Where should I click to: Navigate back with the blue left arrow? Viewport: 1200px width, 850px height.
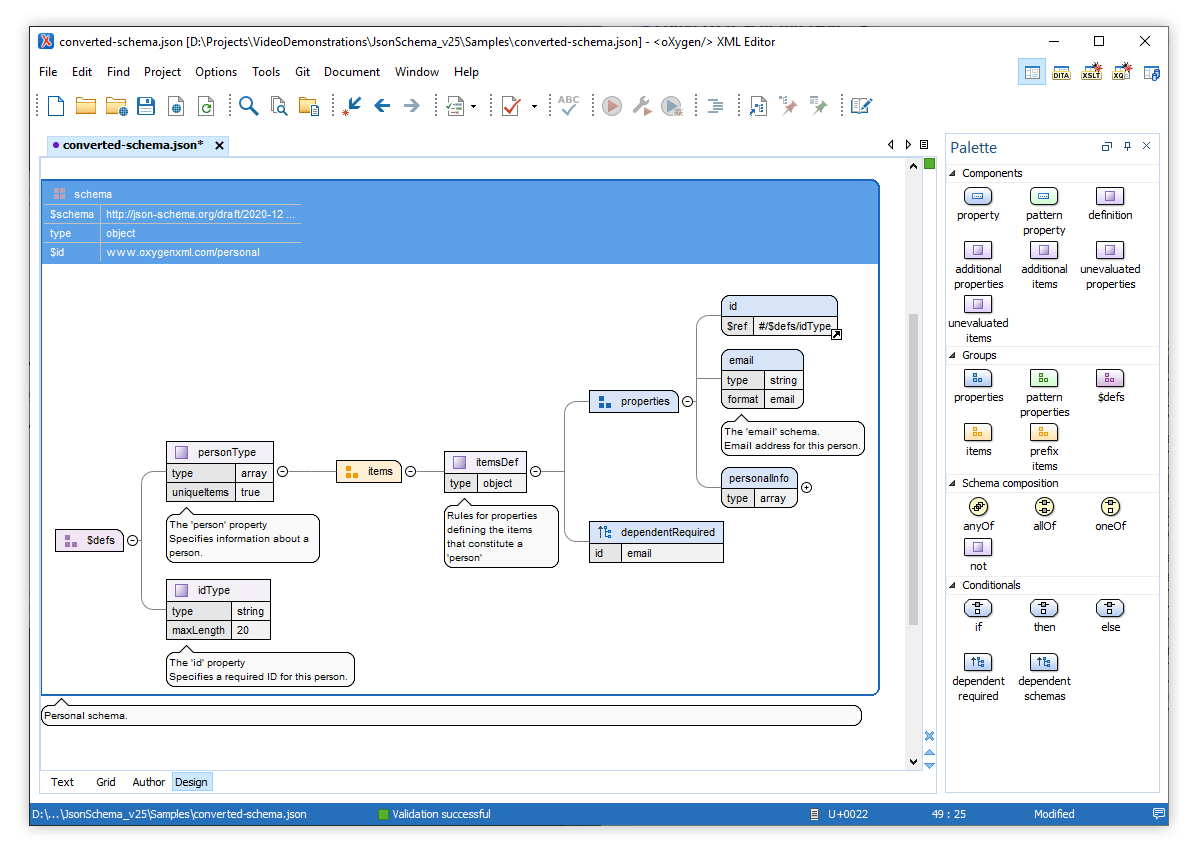point(381,106)
